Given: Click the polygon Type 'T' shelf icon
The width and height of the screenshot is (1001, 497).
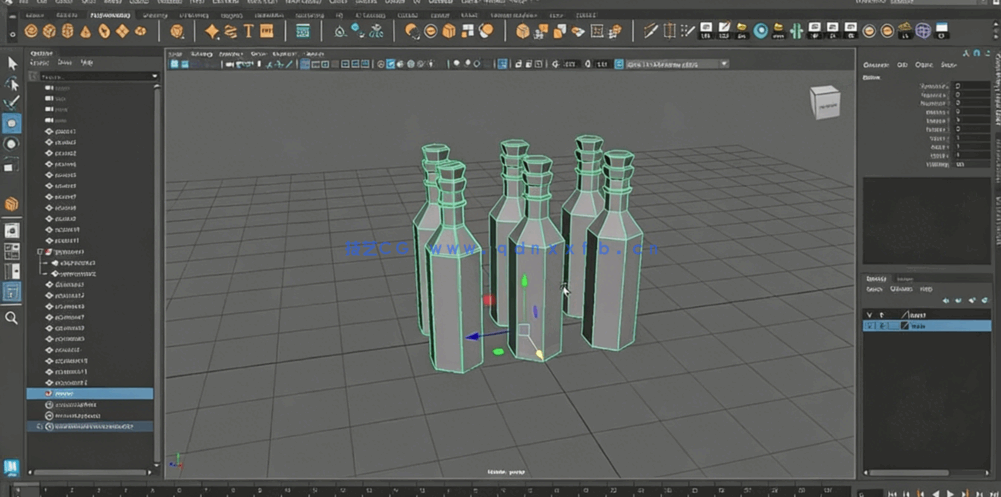Looking at the screenshot, I should click(x=249, y=31).
